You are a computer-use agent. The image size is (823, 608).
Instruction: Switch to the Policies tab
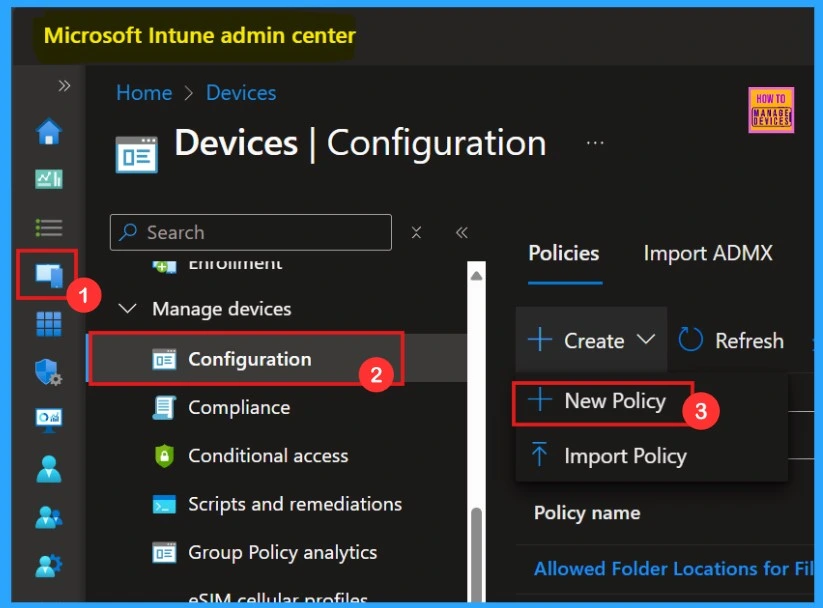pyautogui.click(x=564, y=254)
